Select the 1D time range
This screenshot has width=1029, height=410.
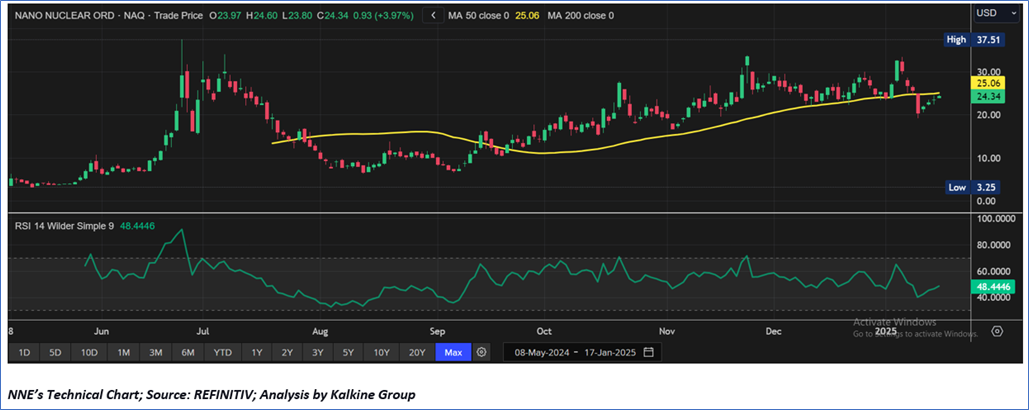pos(24,352)
